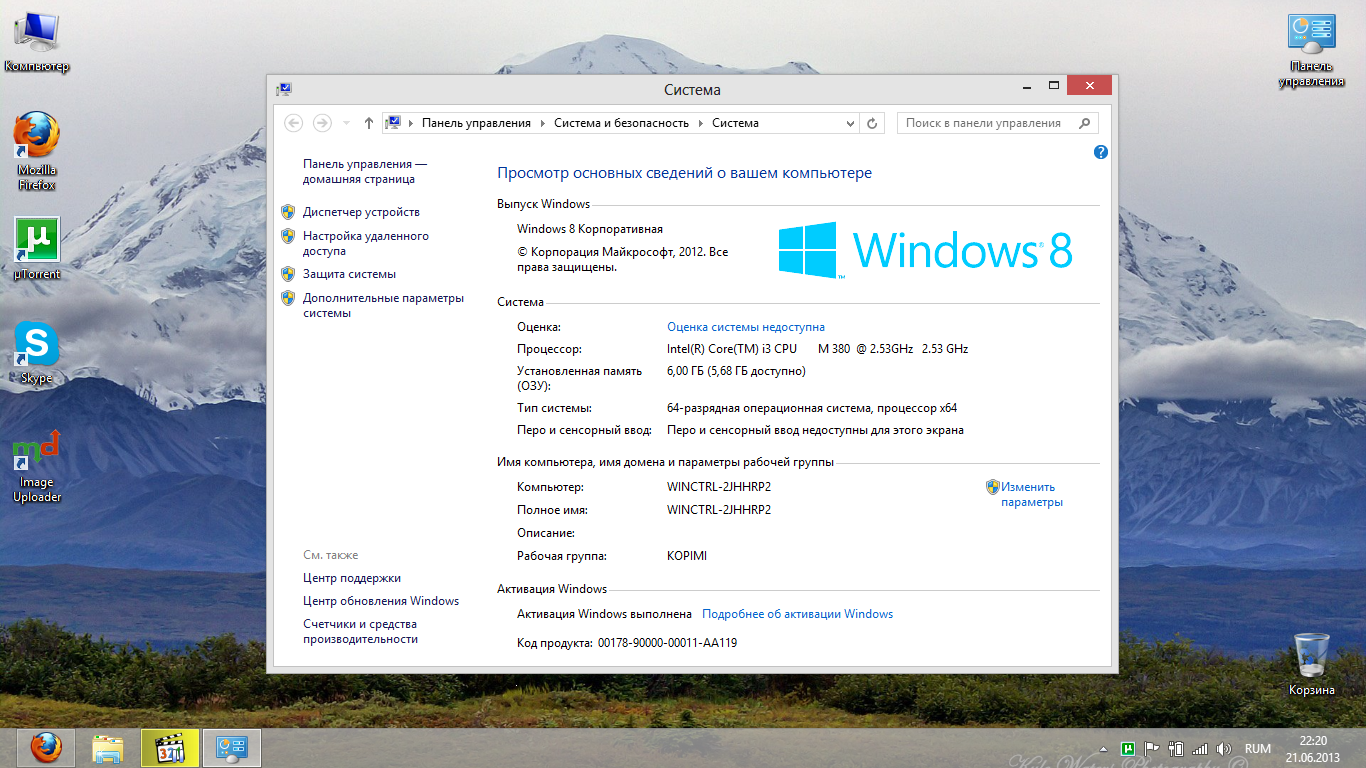Click the Система window title-bar icon
This screenshot has height=768, width=1366.
pyautogui.click(x=284, y=89)
